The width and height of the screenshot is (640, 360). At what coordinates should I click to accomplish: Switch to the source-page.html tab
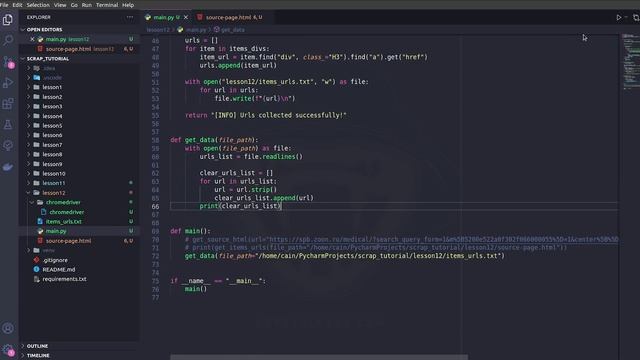[x=229, y=17]
